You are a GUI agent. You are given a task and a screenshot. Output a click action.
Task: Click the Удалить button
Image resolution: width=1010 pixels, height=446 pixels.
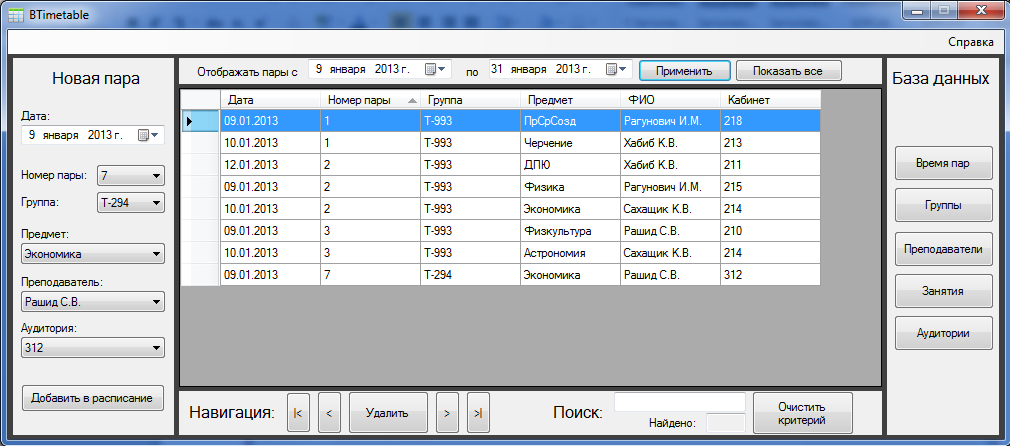388,413
